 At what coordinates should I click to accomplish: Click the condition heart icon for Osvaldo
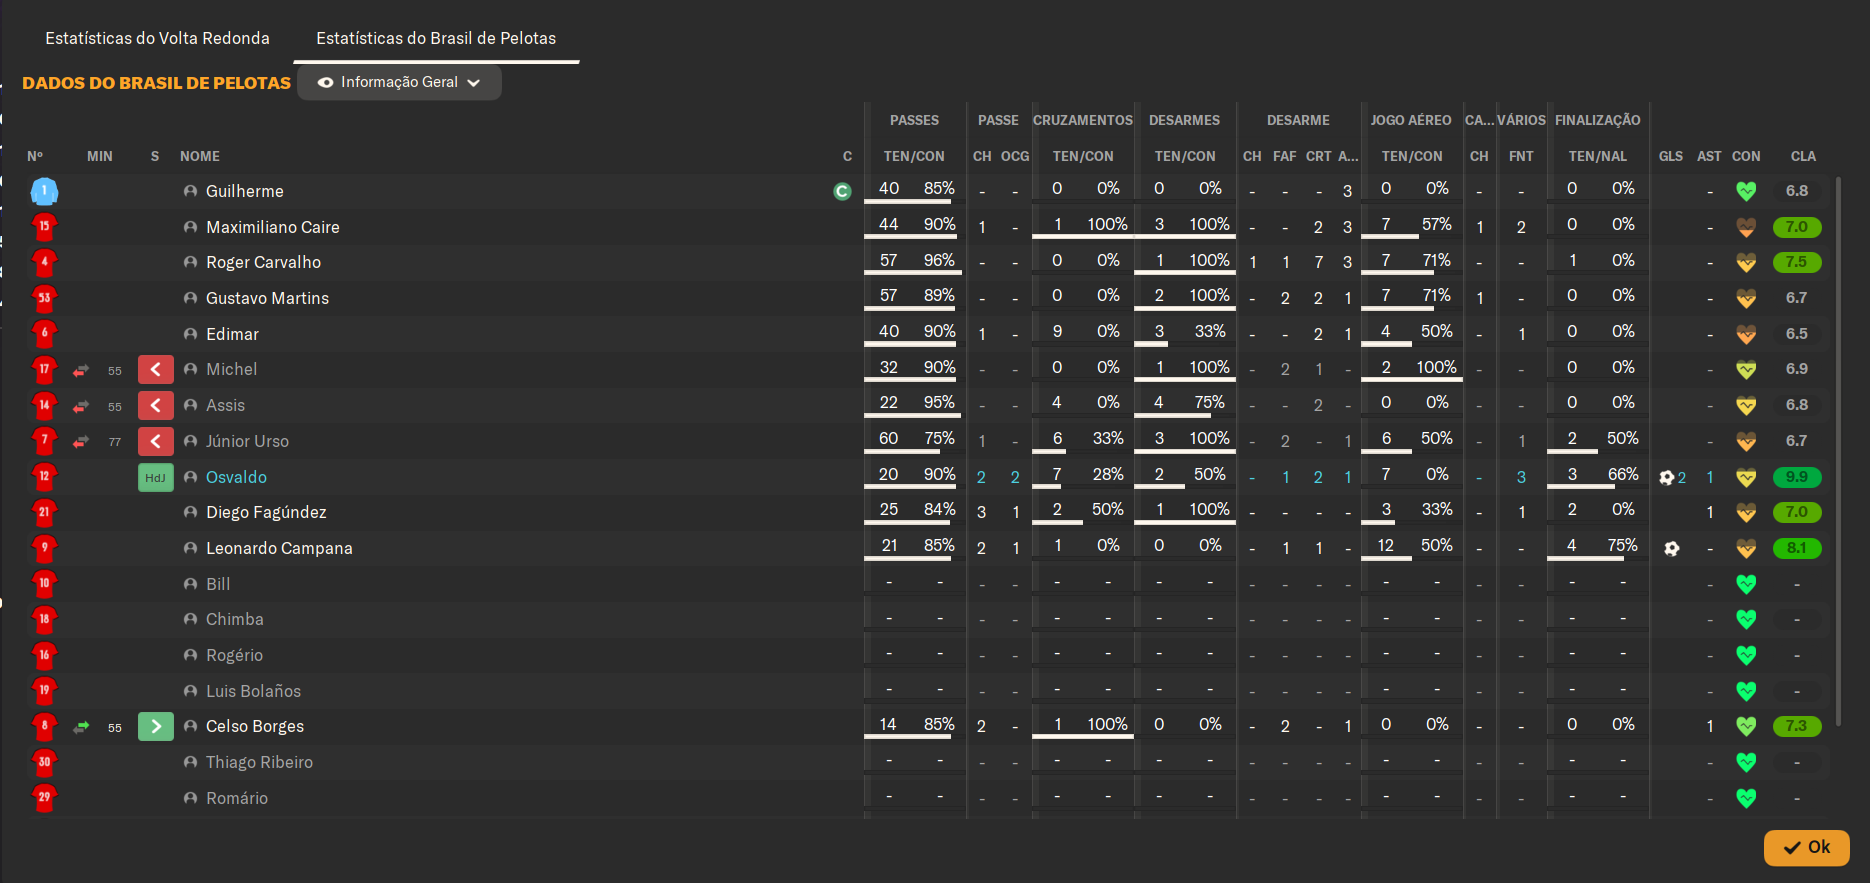[x=1746, y=477]
